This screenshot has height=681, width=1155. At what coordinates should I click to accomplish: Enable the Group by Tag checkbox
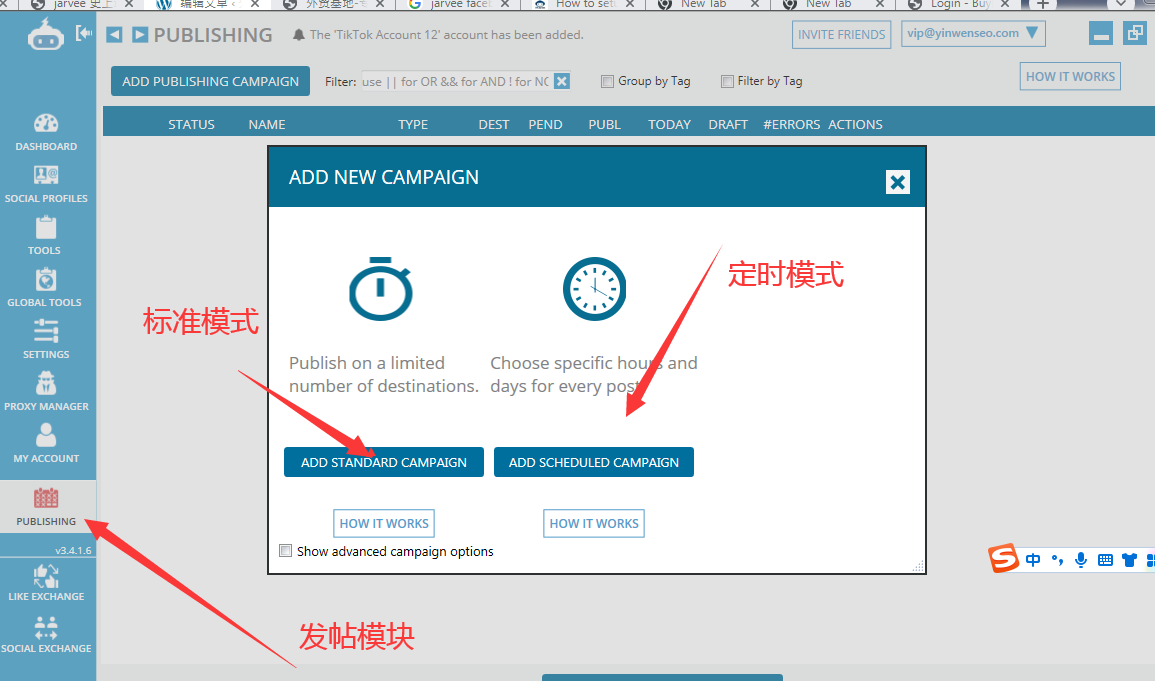607,81
